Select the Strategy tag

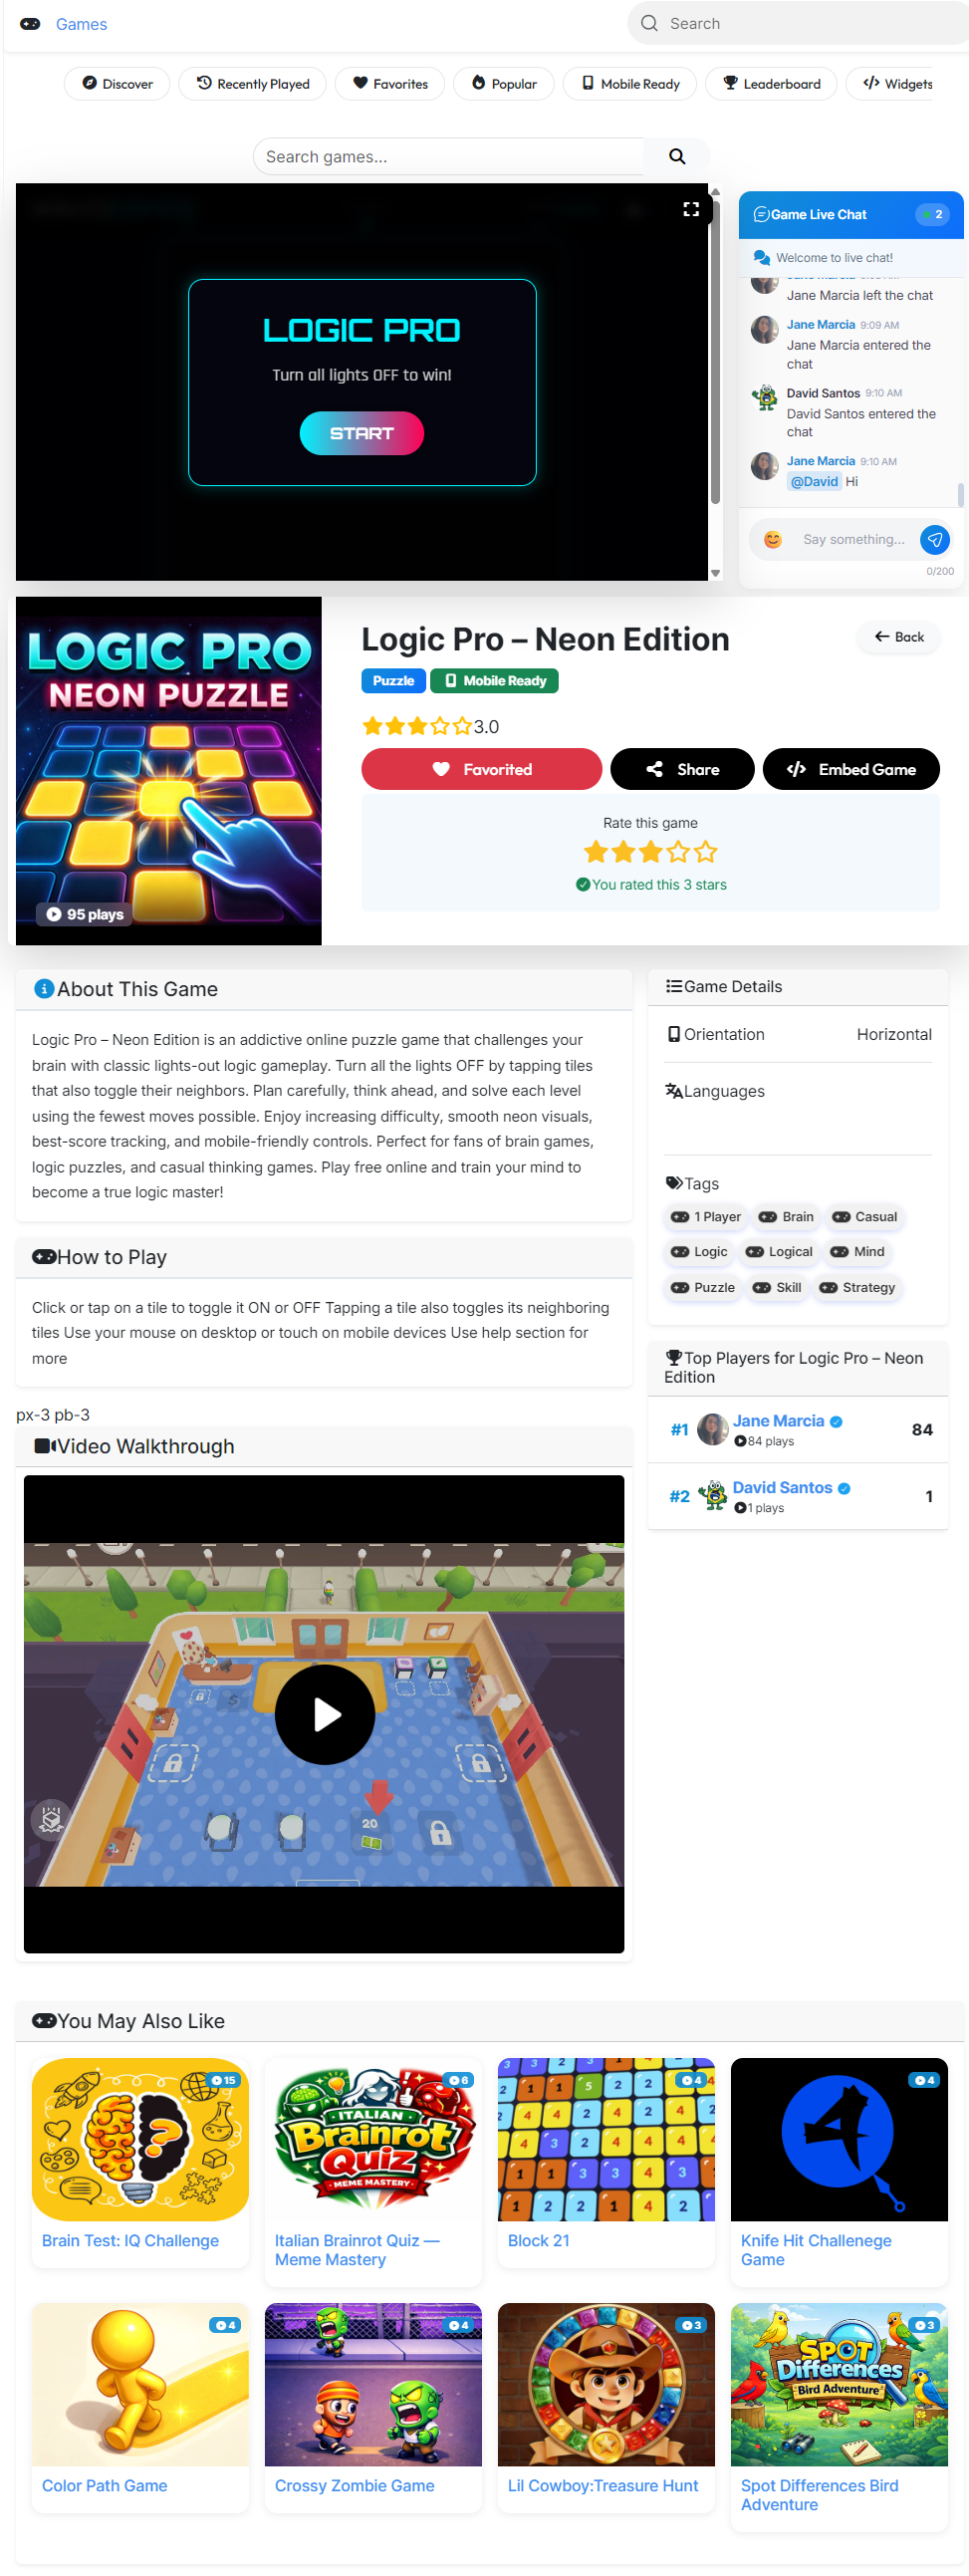click(857, 1287)
